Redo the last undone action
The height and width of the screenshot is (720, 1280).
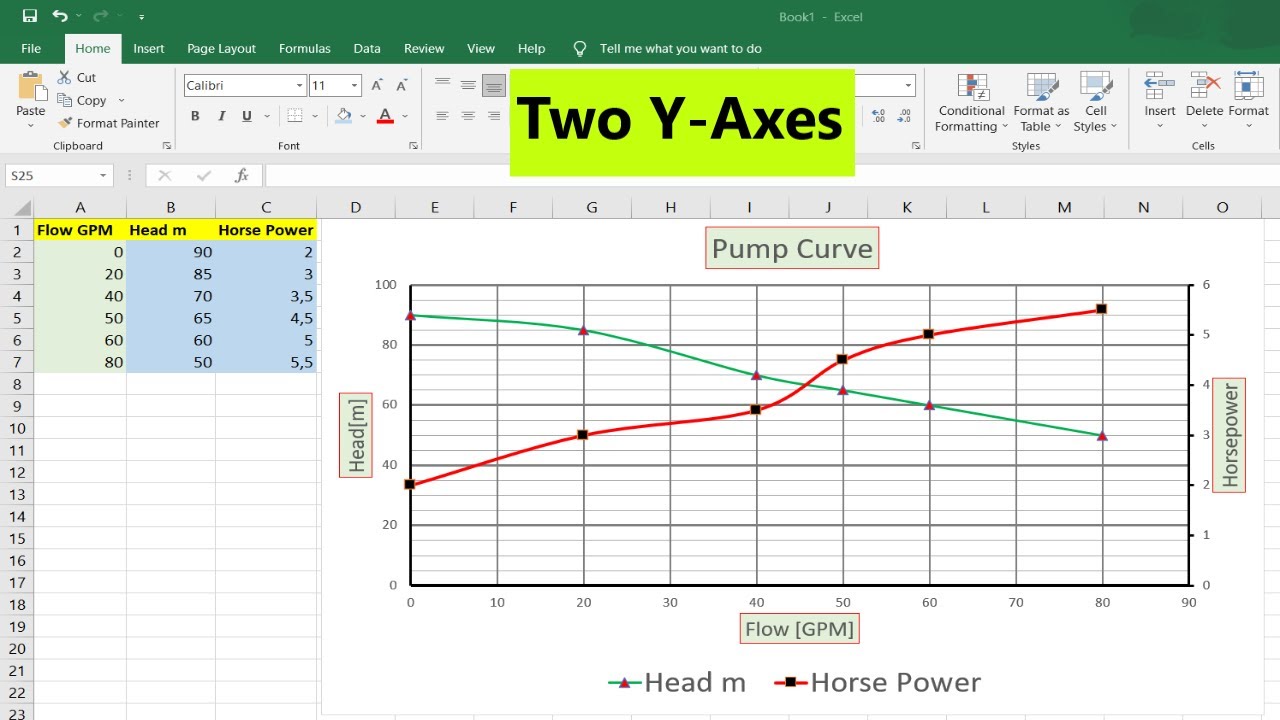(x=99, y=16)
